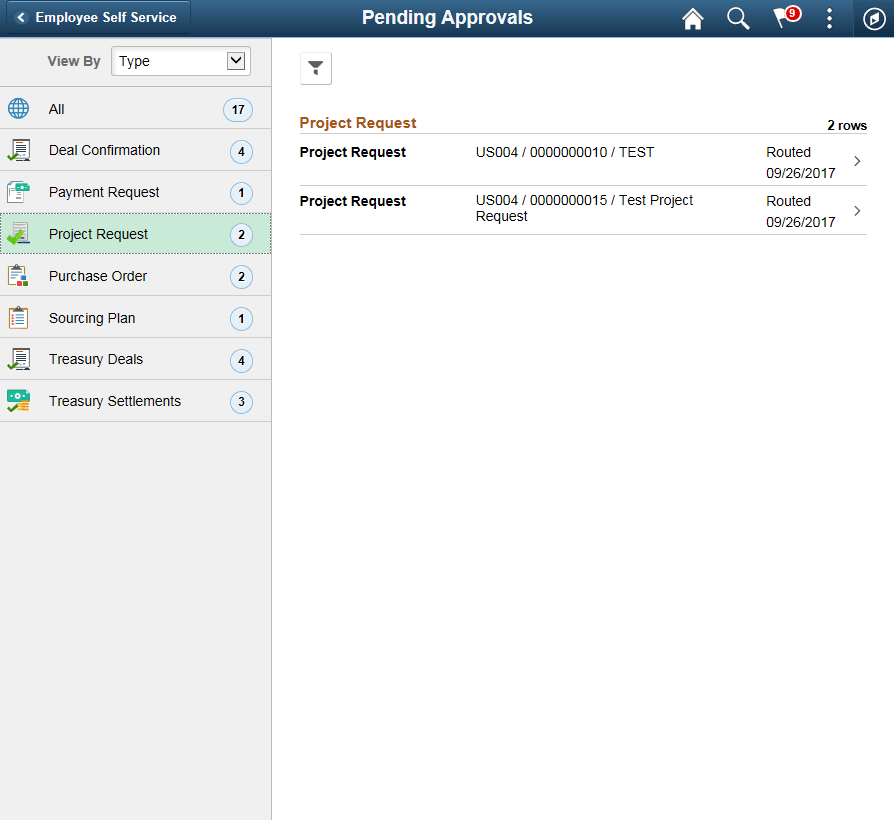The width and height of the screenshot is (894, 820).
Task: Expand the Test Project Request row chevron
Action: (x=857, y=210)
